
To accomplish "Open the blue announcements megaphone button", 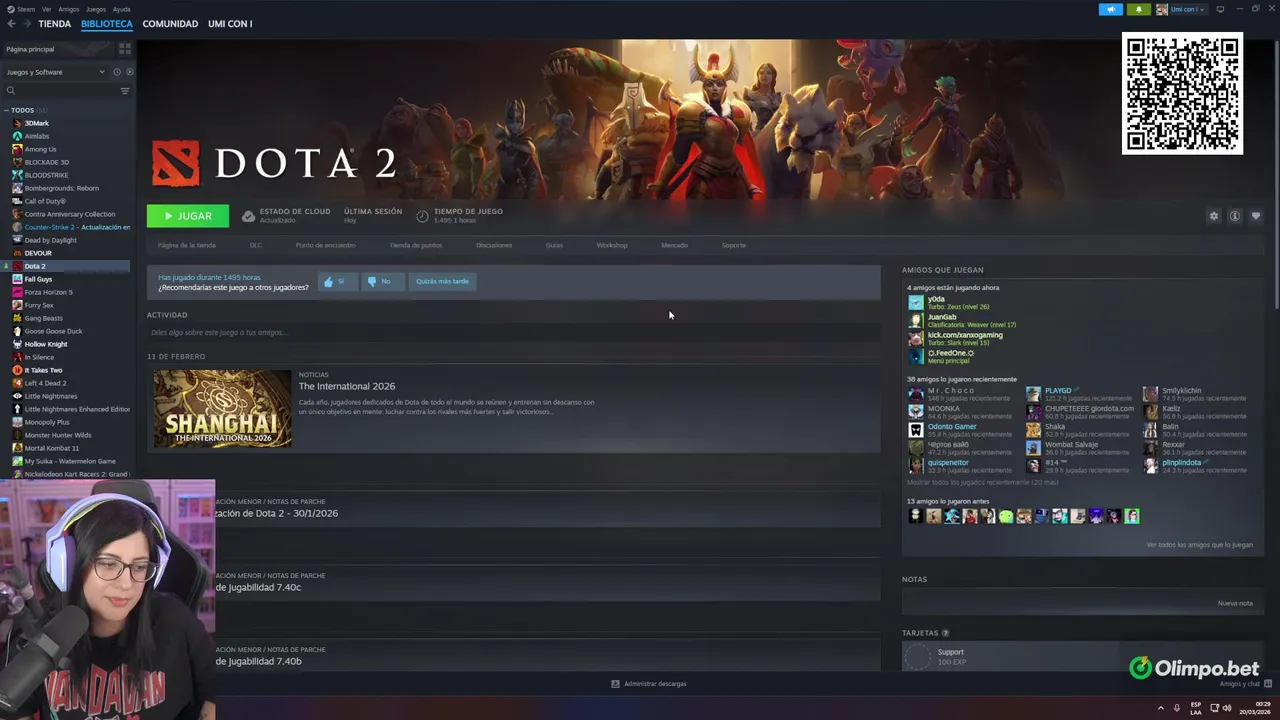I will coord(1110,9).
